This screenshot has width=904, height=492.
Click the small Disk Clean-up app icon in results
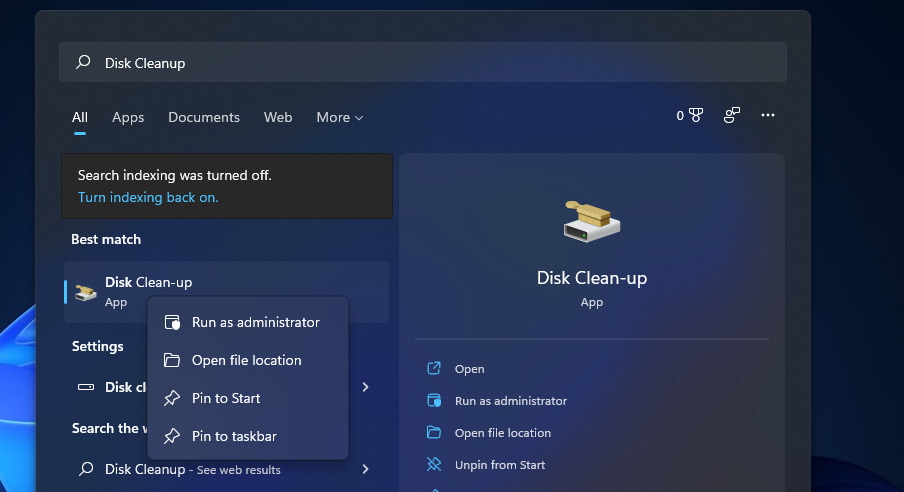tap(86, 292)
